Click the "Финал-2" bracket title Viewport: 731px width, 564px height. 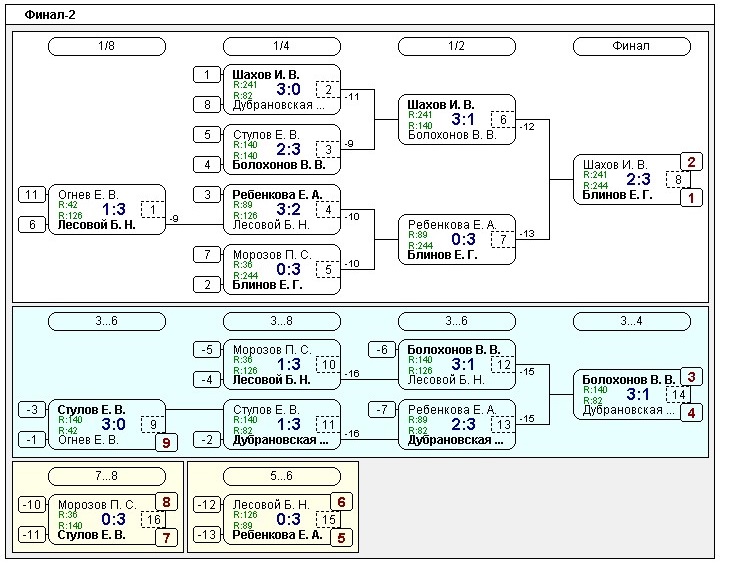point(50,15)
